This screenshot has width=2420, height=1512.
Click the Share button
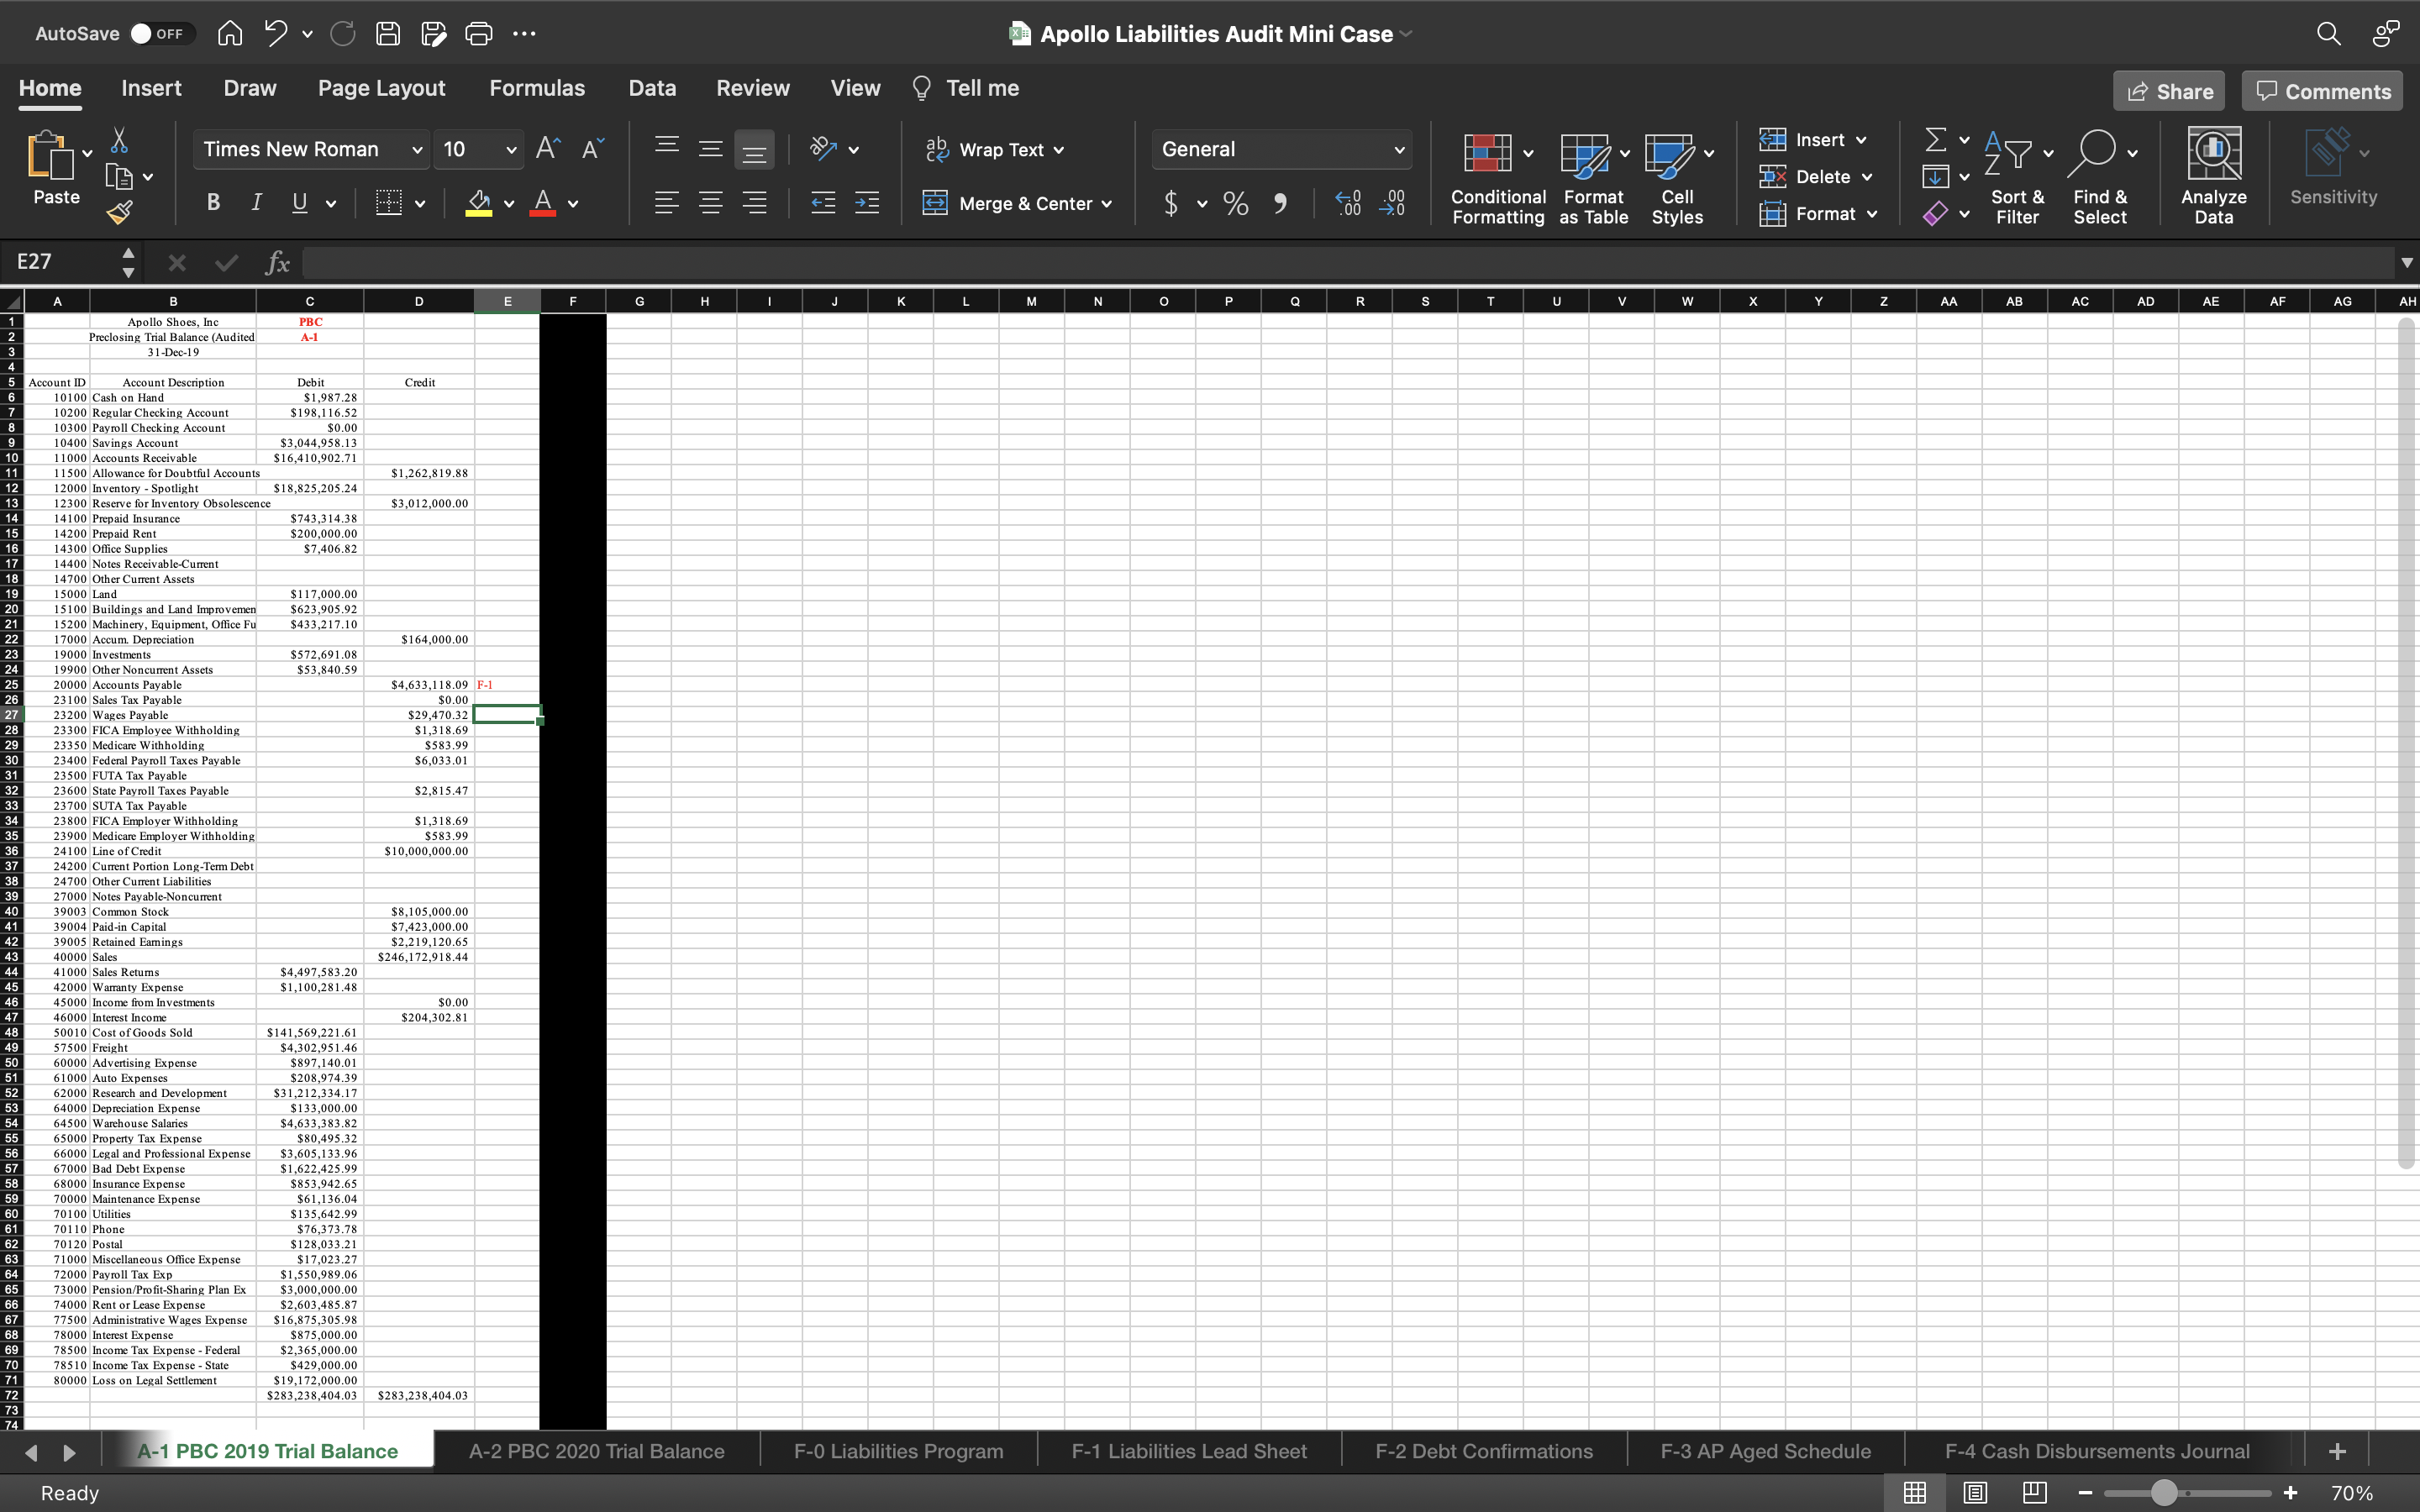pos(2170,90)
